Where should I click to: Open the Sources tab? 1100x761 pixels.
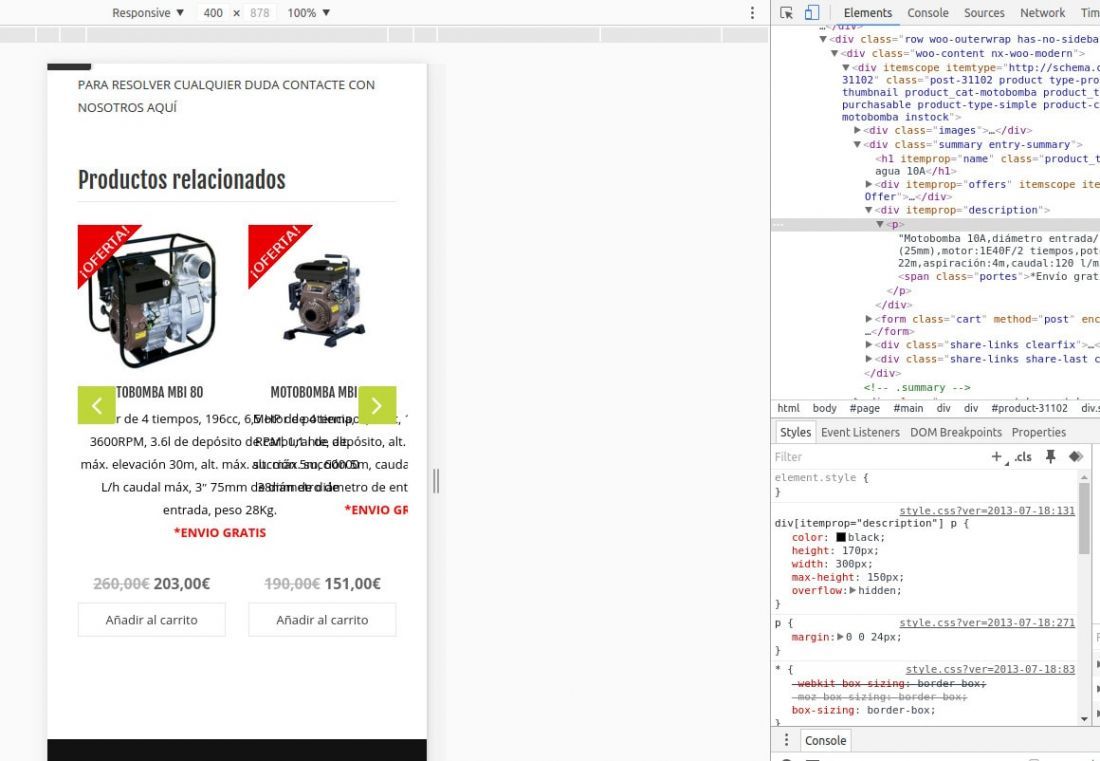pos(984,13)
